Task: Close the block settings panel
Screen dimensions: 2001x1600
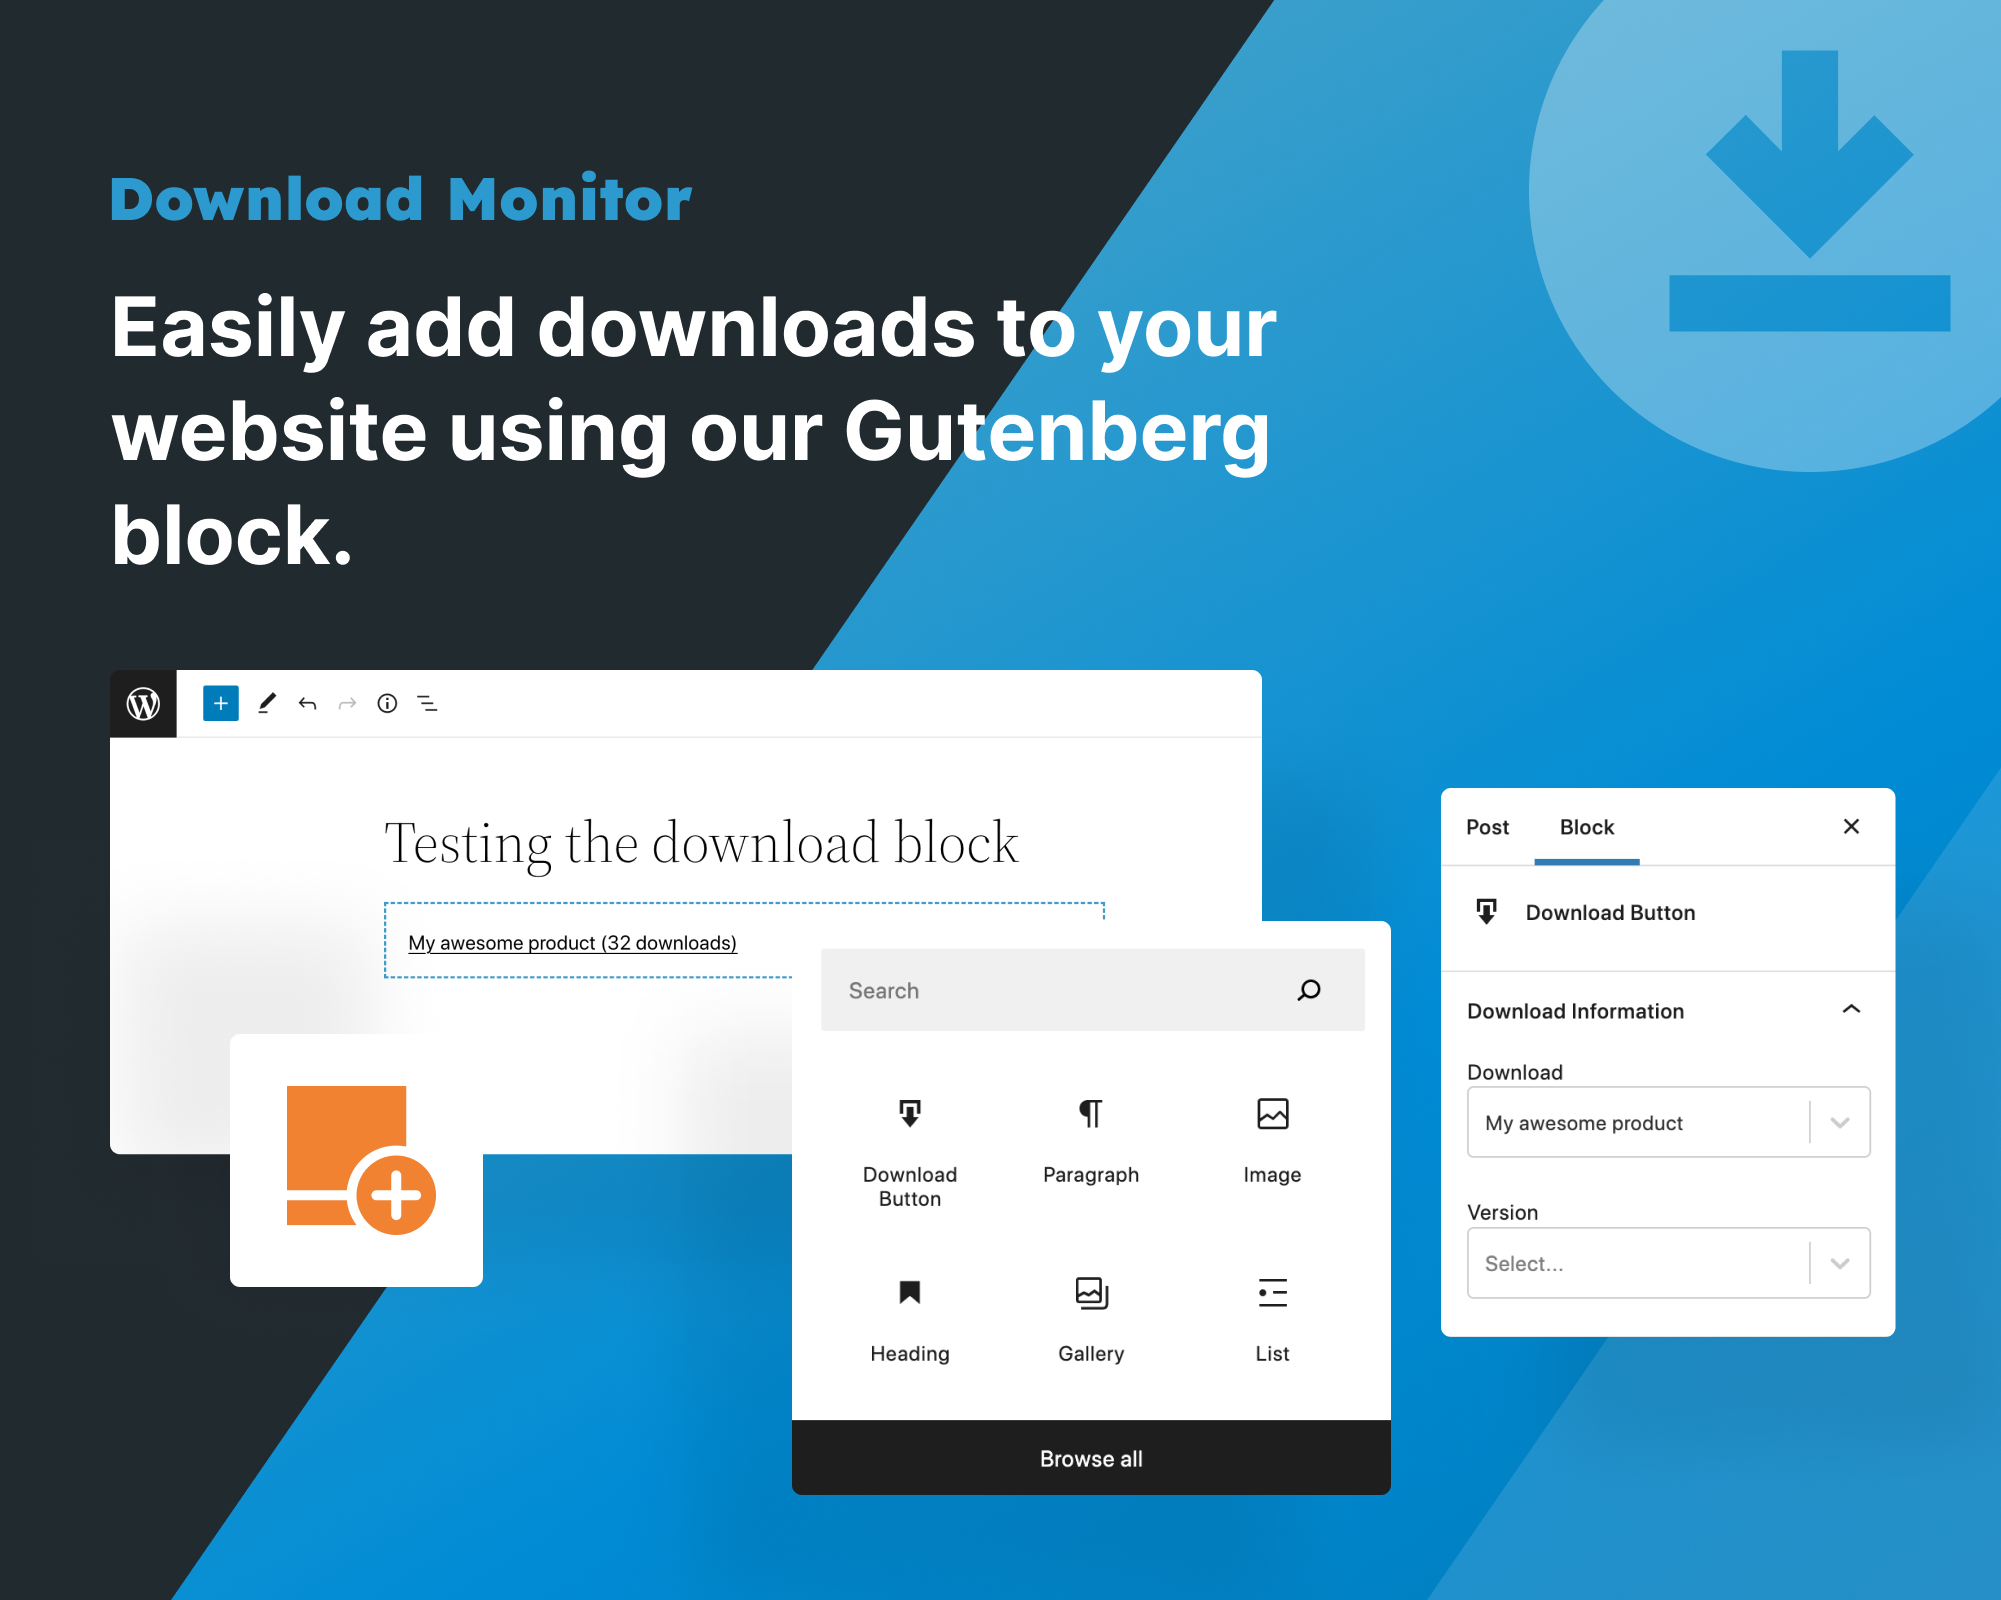Action: [1849, 826]
